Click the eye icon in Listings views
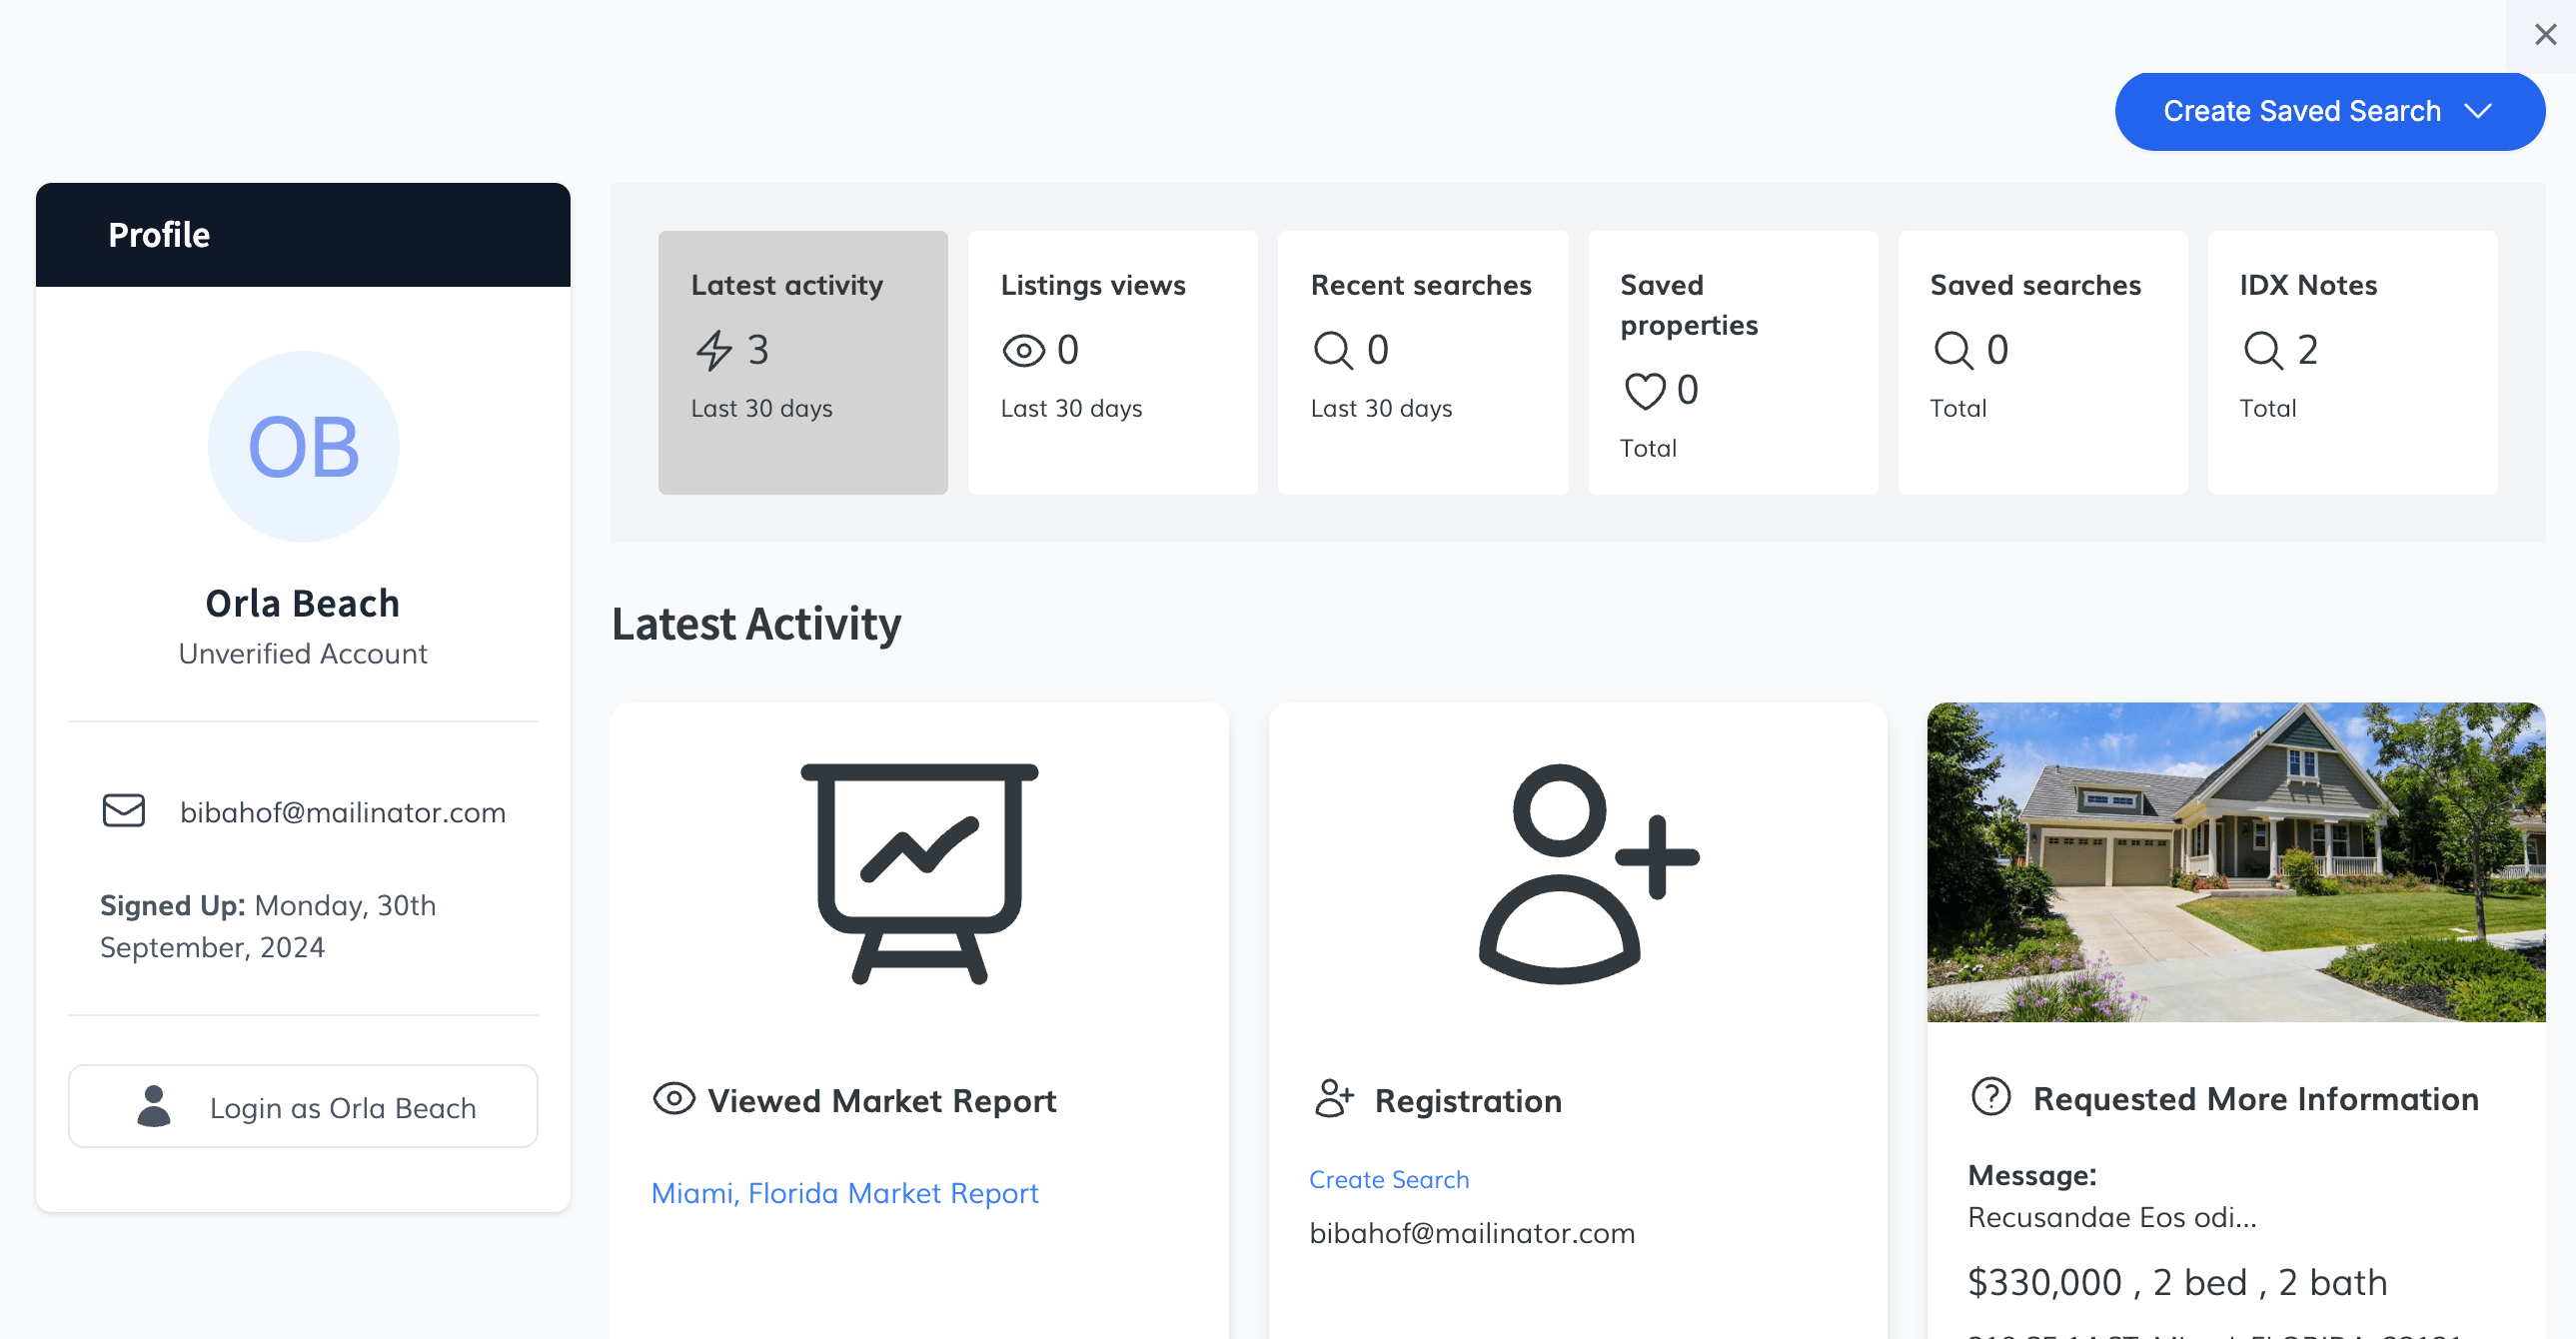Image resolution: width=2576 pixels, height=1339 pixels. click(x=1023, y=350)
